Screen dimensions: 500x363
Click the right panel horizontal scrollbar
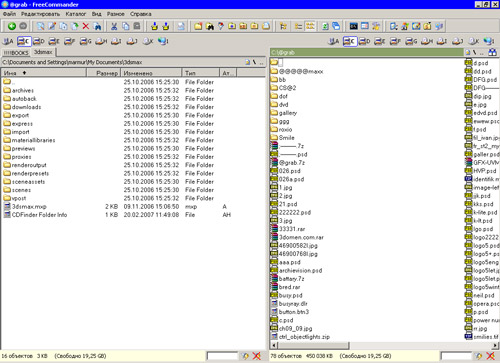(384, 345)
